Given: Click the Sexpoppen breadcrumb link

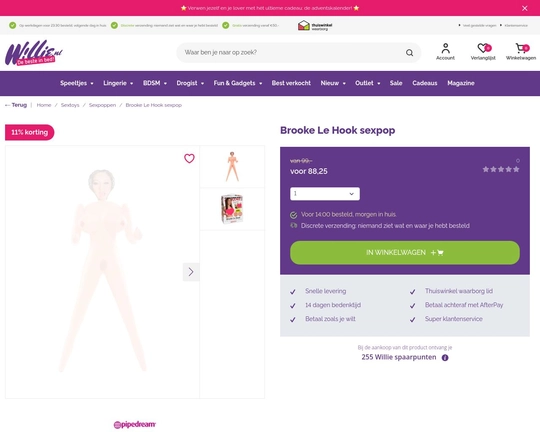Looking at the screenshot, I should 102,105.
